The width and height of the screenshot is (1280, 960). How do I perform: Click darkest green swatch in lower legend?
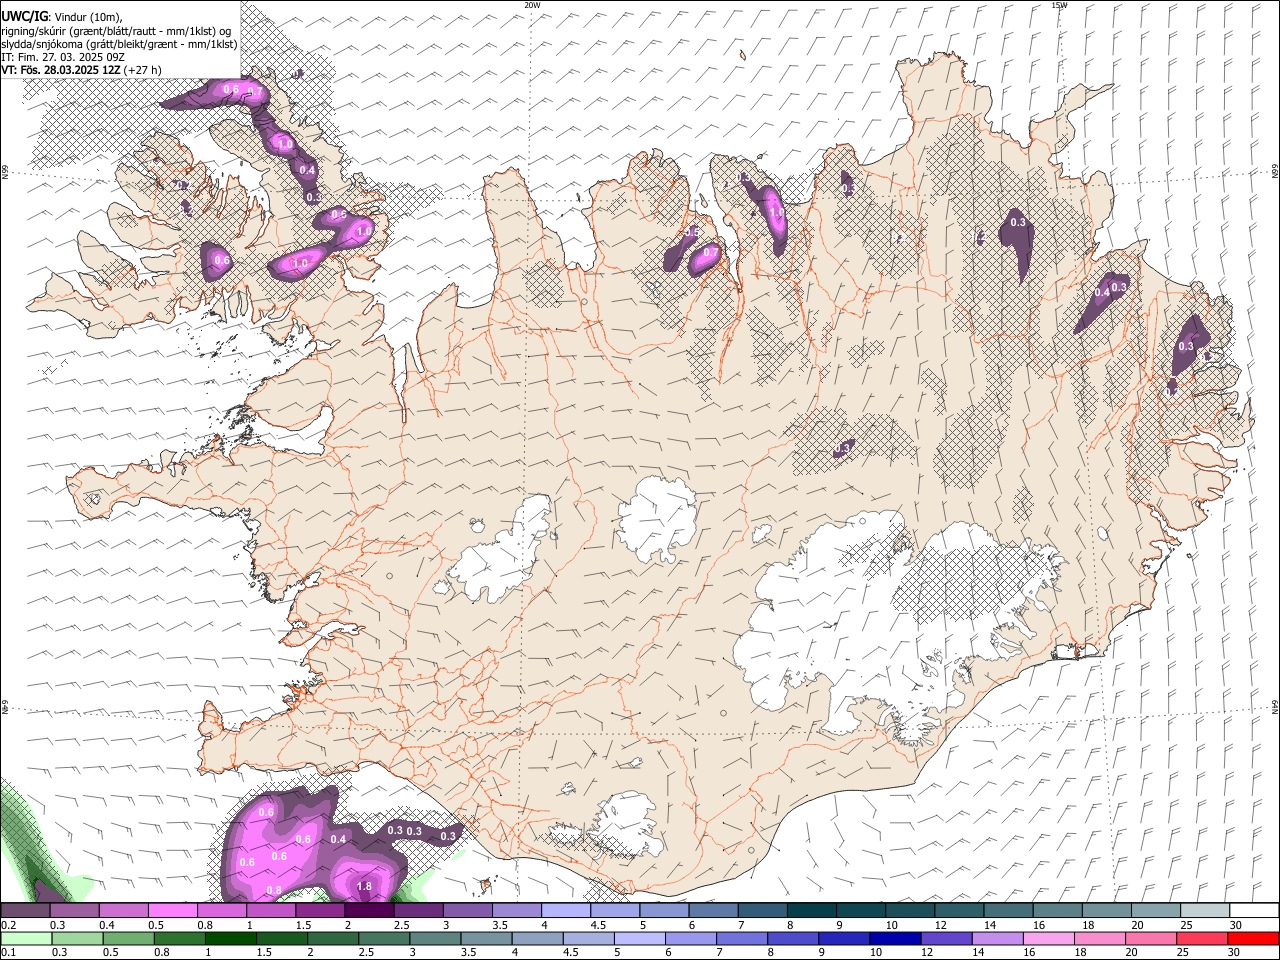tap(229, 938)
